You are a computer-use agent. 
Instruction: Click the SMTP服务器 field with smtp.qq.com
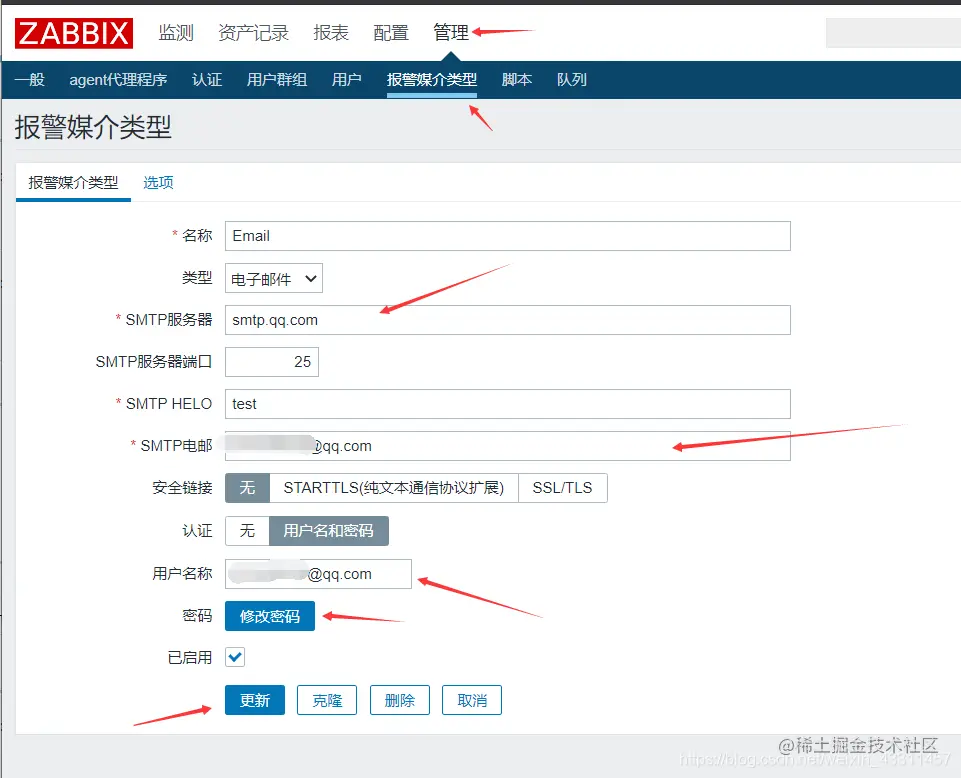tap(507, 320)
